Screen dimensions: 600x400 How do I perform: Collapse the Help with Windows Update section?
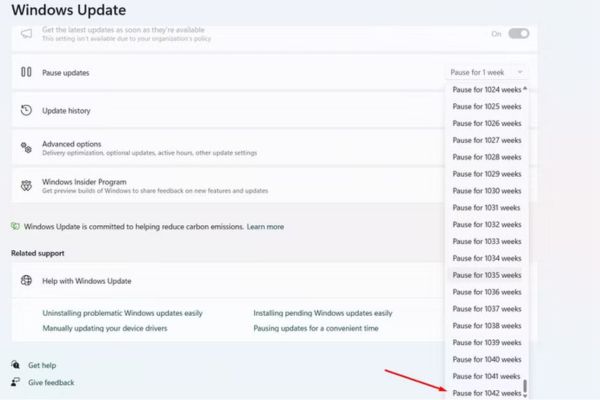[228, 281]
